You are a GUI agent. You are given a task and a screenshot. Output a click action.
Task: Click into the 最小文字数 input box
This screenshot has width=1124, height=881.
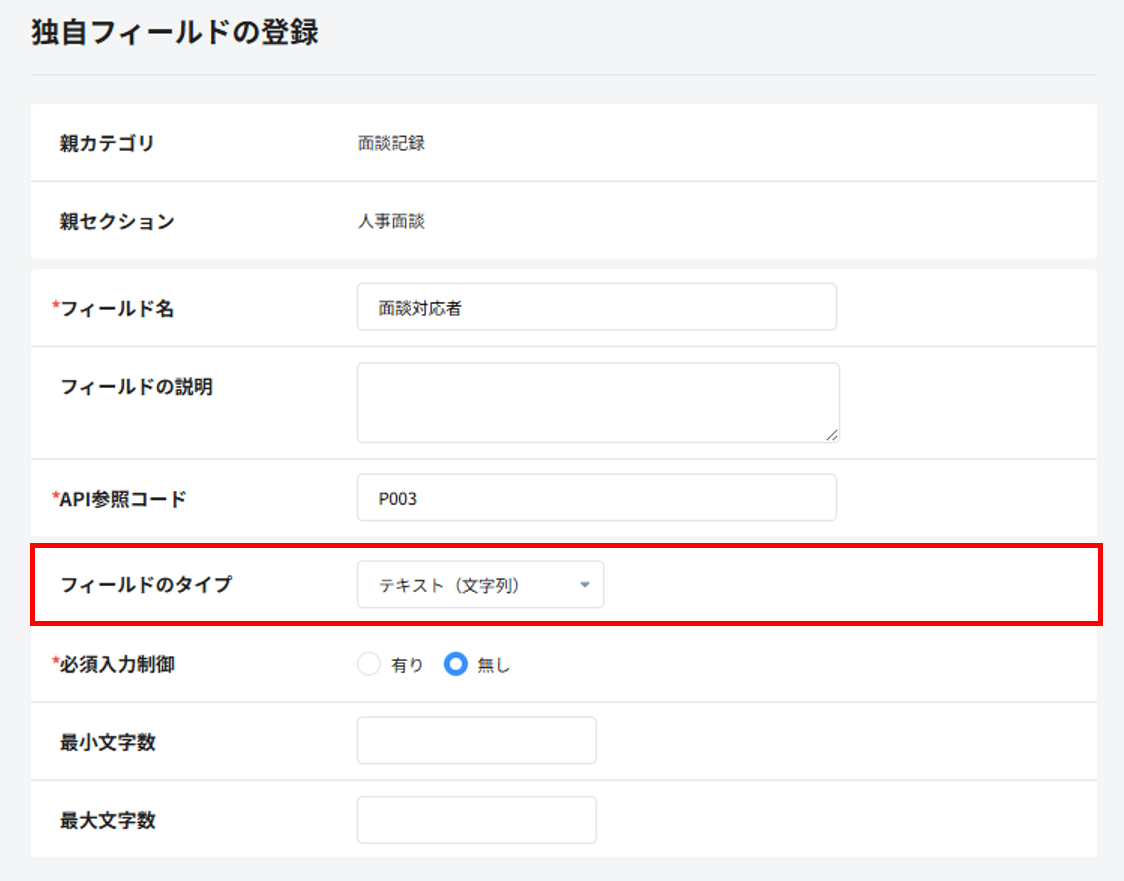[x=476, y=741]
